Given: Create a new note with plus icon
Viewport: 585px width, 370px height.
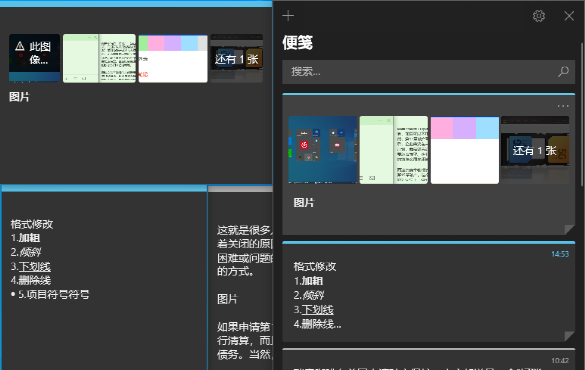Looking at the screenshot, I should (x=288, y=16).
